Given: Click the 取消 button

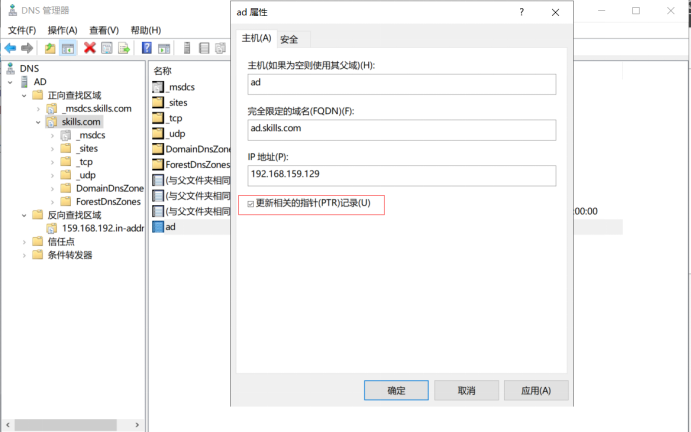Looking at the screenshot, I should click(466, 390).
